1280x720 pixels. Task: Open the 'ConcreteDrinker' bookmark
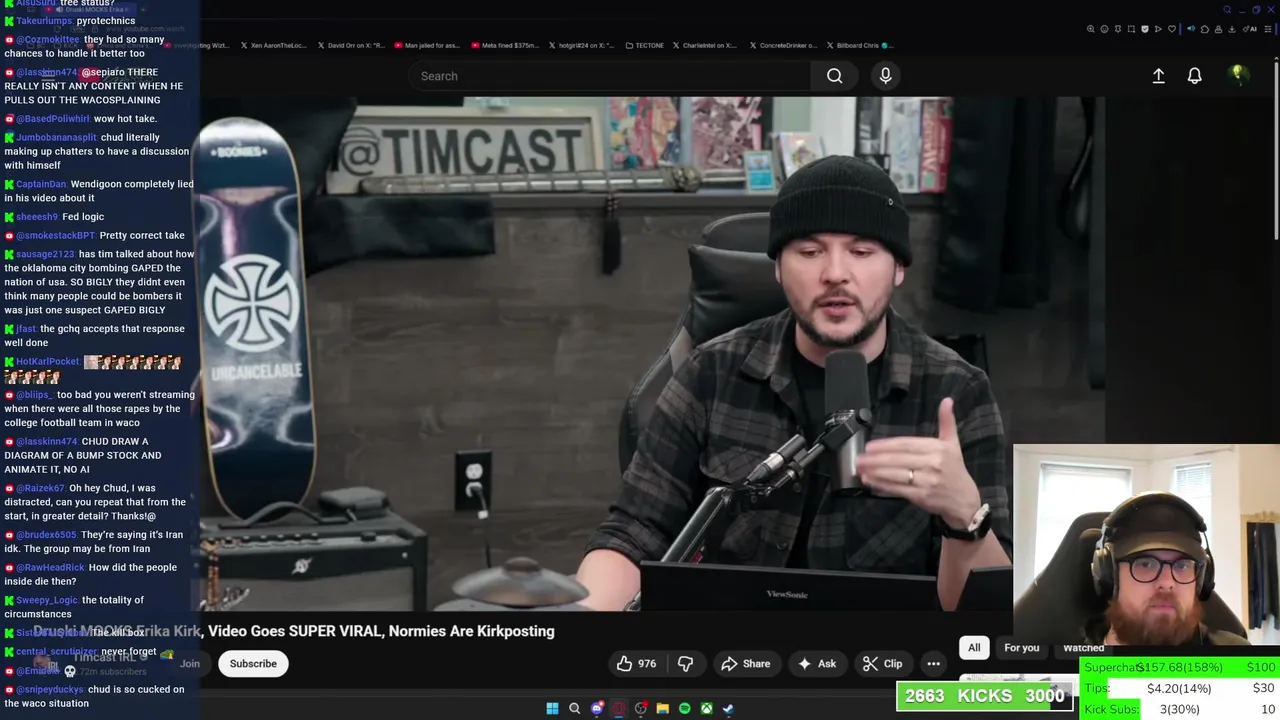point(782,45)
